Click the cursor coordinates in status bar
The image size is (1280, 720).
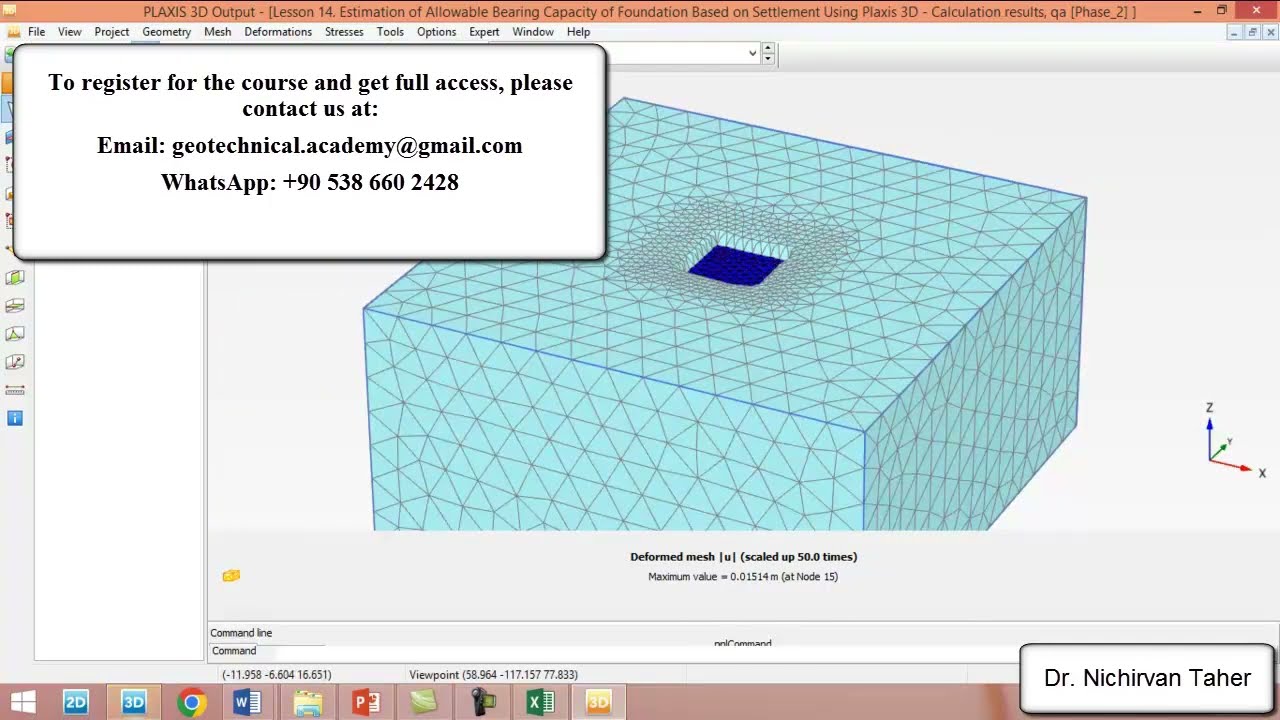coord(276,675)
